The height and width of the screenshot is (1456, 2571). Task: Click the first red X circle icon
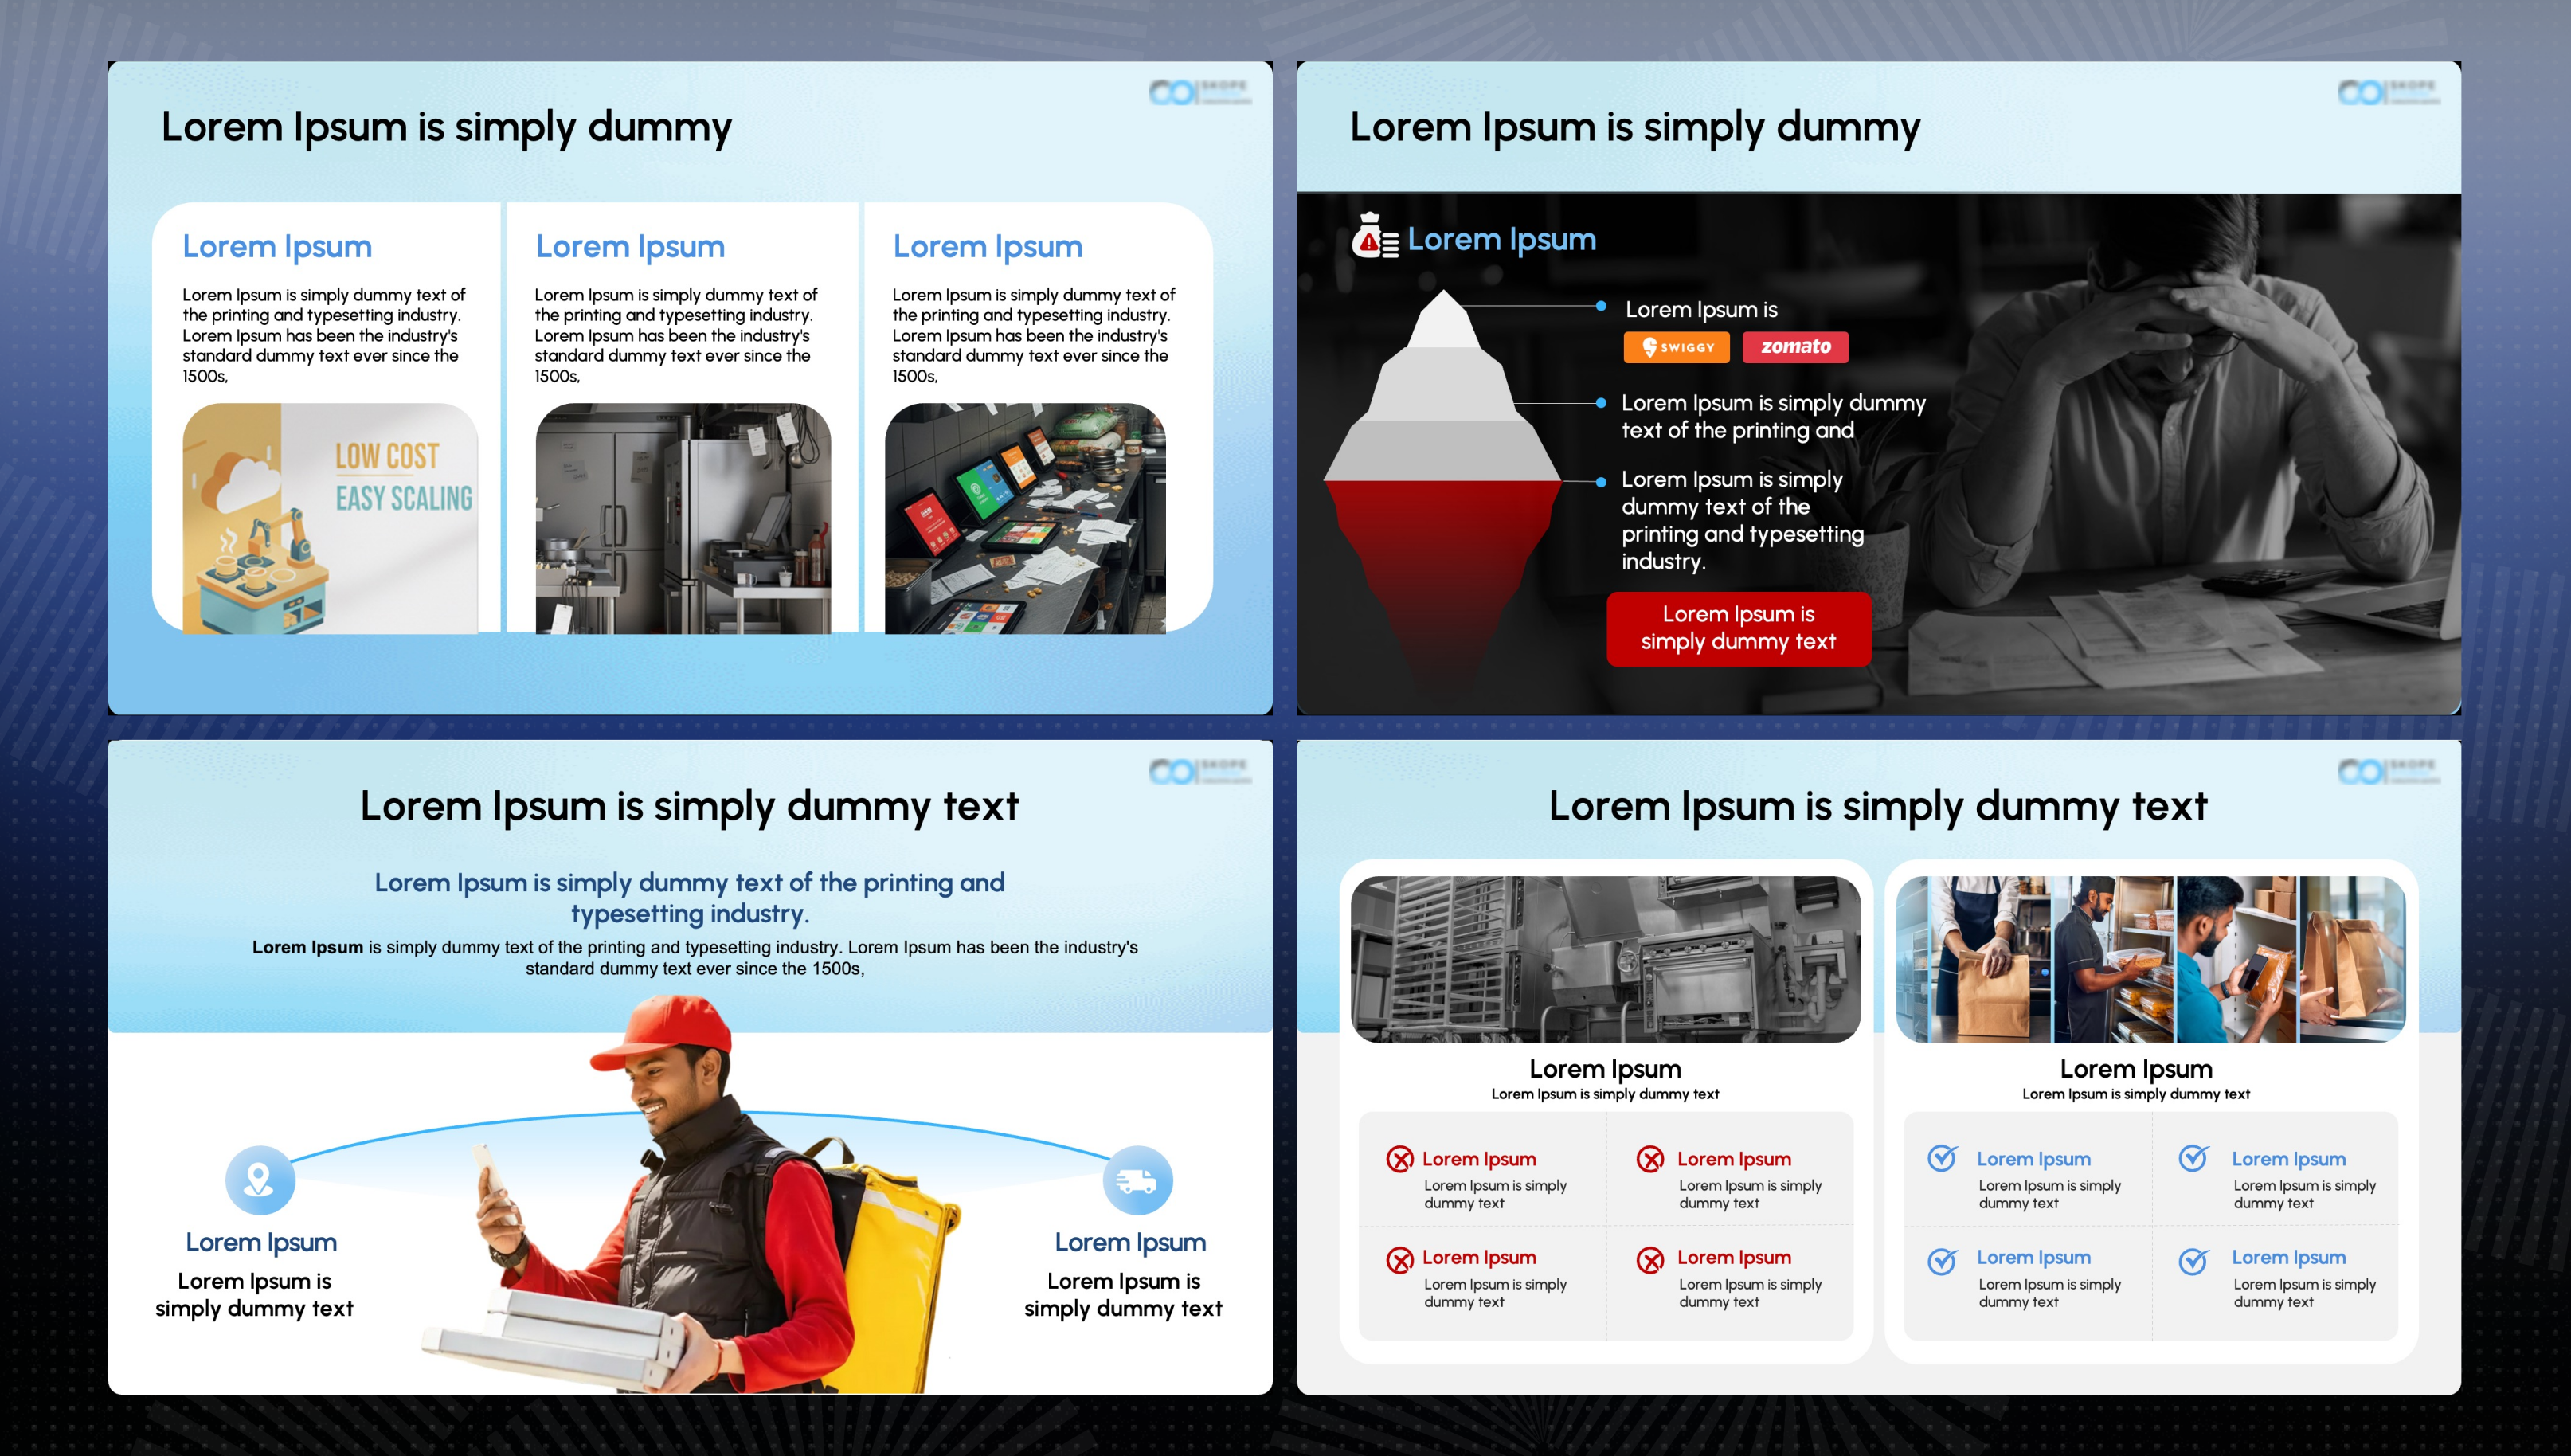(1399, 1159)
